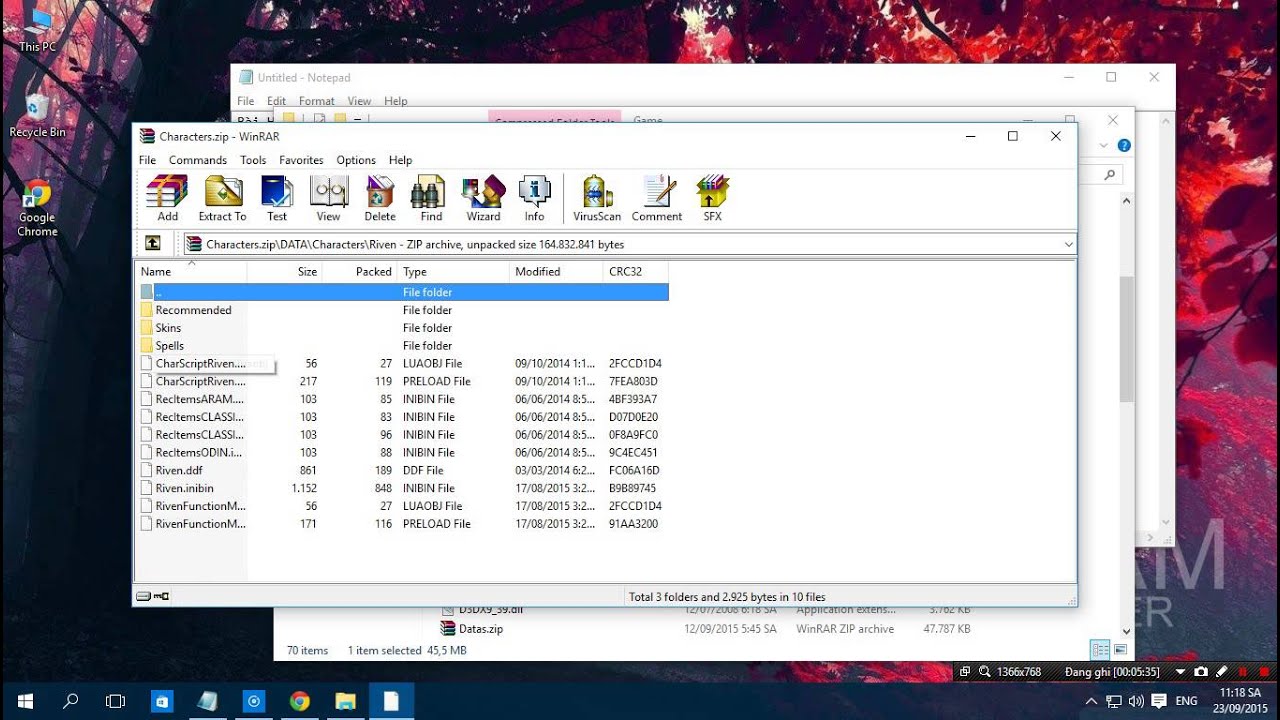The image size is (1280, 720).
Task: Select the RivenFunctionM PRELOAD file row
Action: click(x=402, y=523)
